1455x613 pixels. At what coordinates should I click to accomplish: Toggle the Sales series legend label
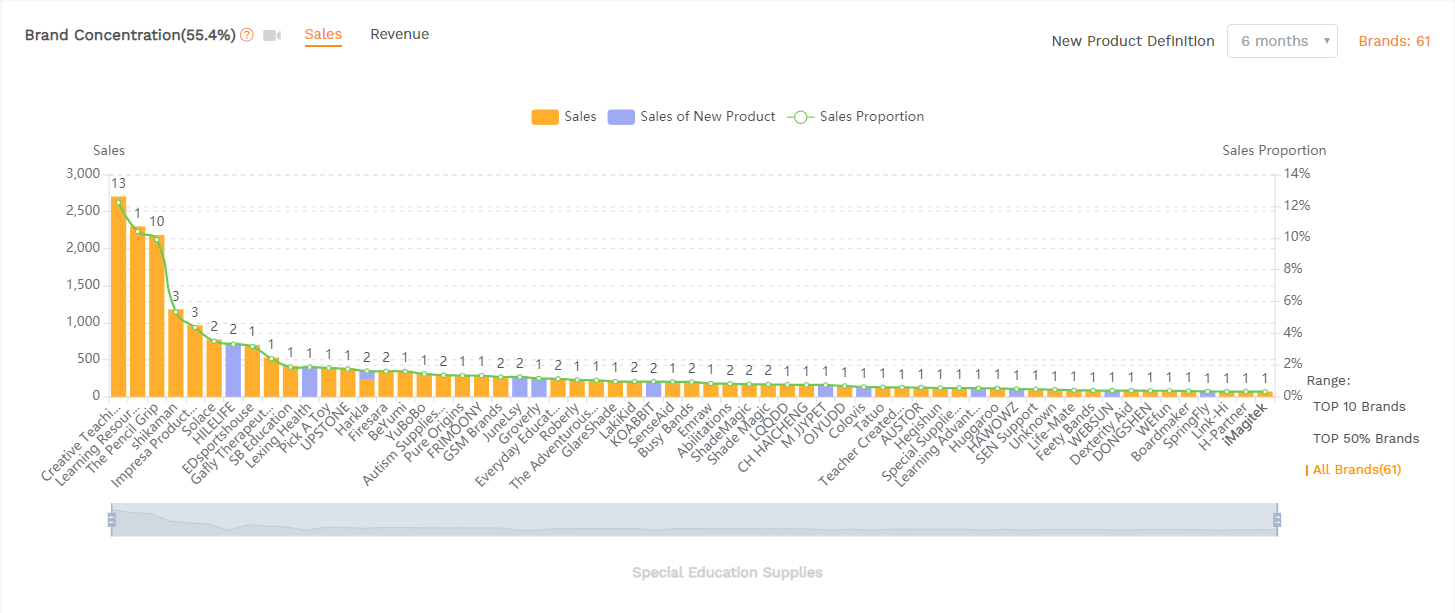[580, 117]
